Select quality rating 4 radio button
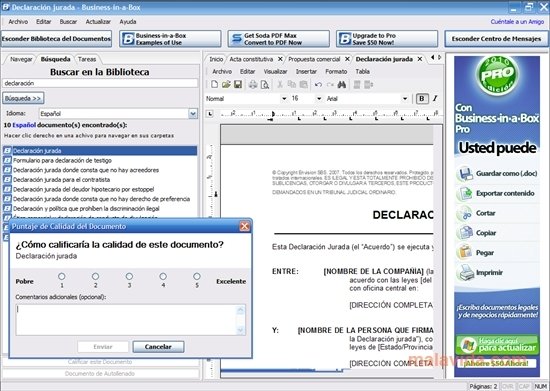 (x=163, y=276)
